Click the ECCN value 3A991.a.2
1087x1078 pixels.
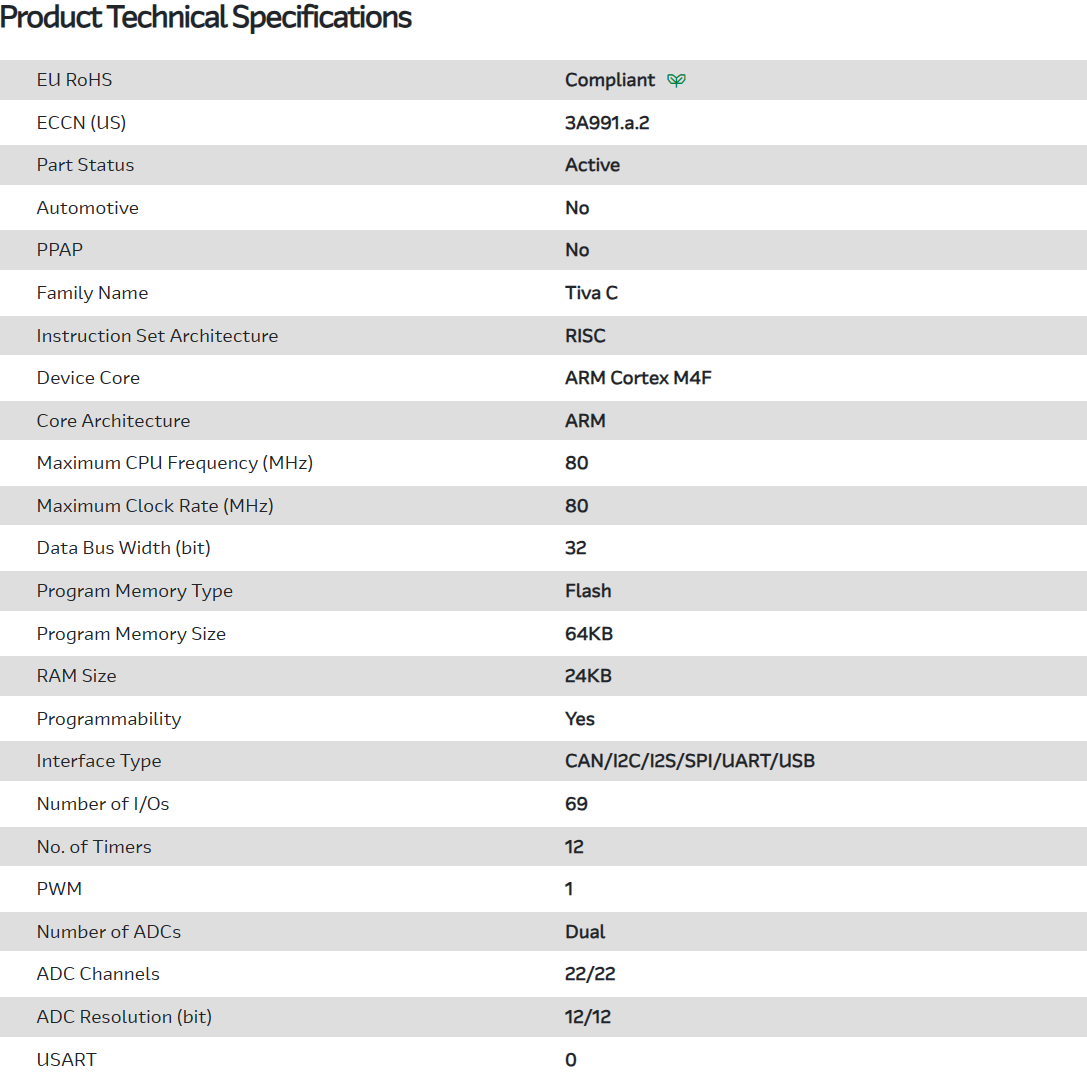click(613, 123)
